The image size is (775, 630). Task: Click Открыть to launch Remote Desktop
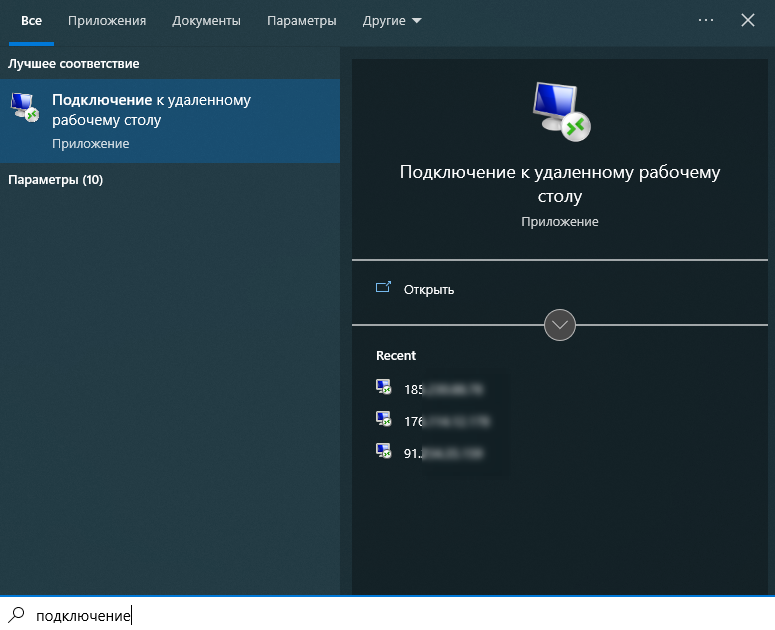tap(429, 290)
